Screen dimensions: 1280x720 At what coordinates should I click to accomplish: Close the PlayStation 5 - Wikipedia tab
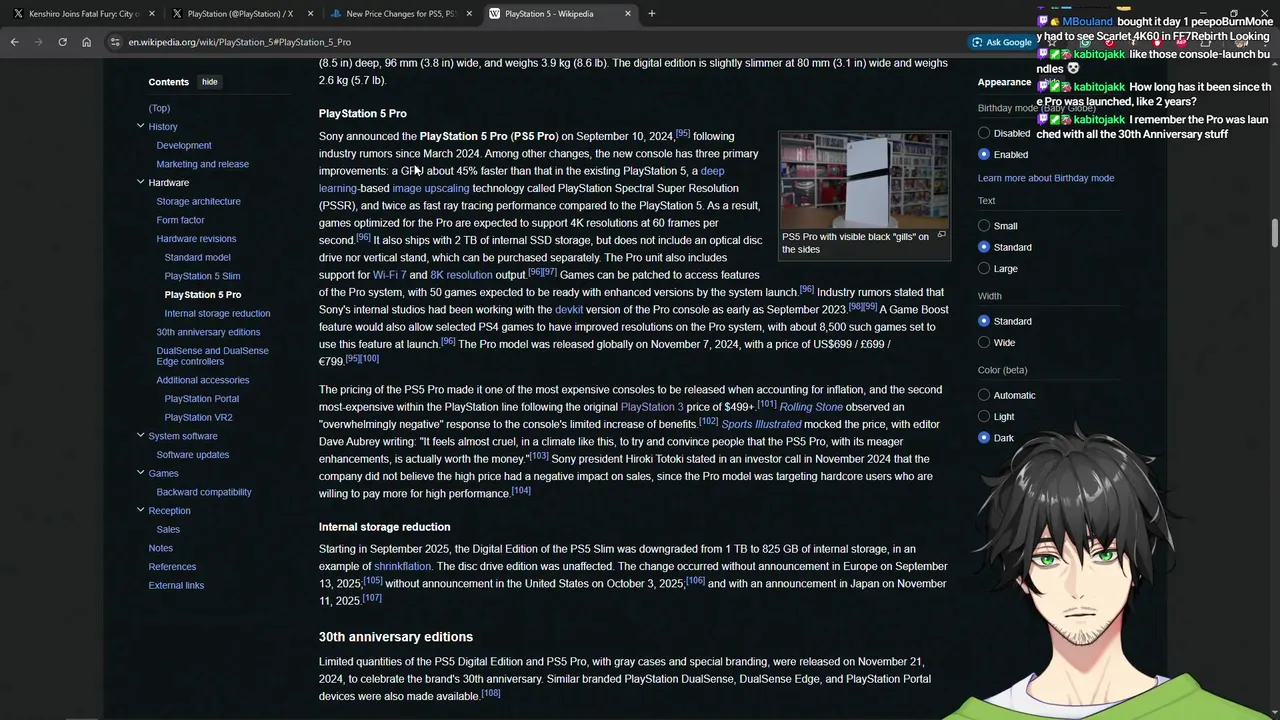628,14
